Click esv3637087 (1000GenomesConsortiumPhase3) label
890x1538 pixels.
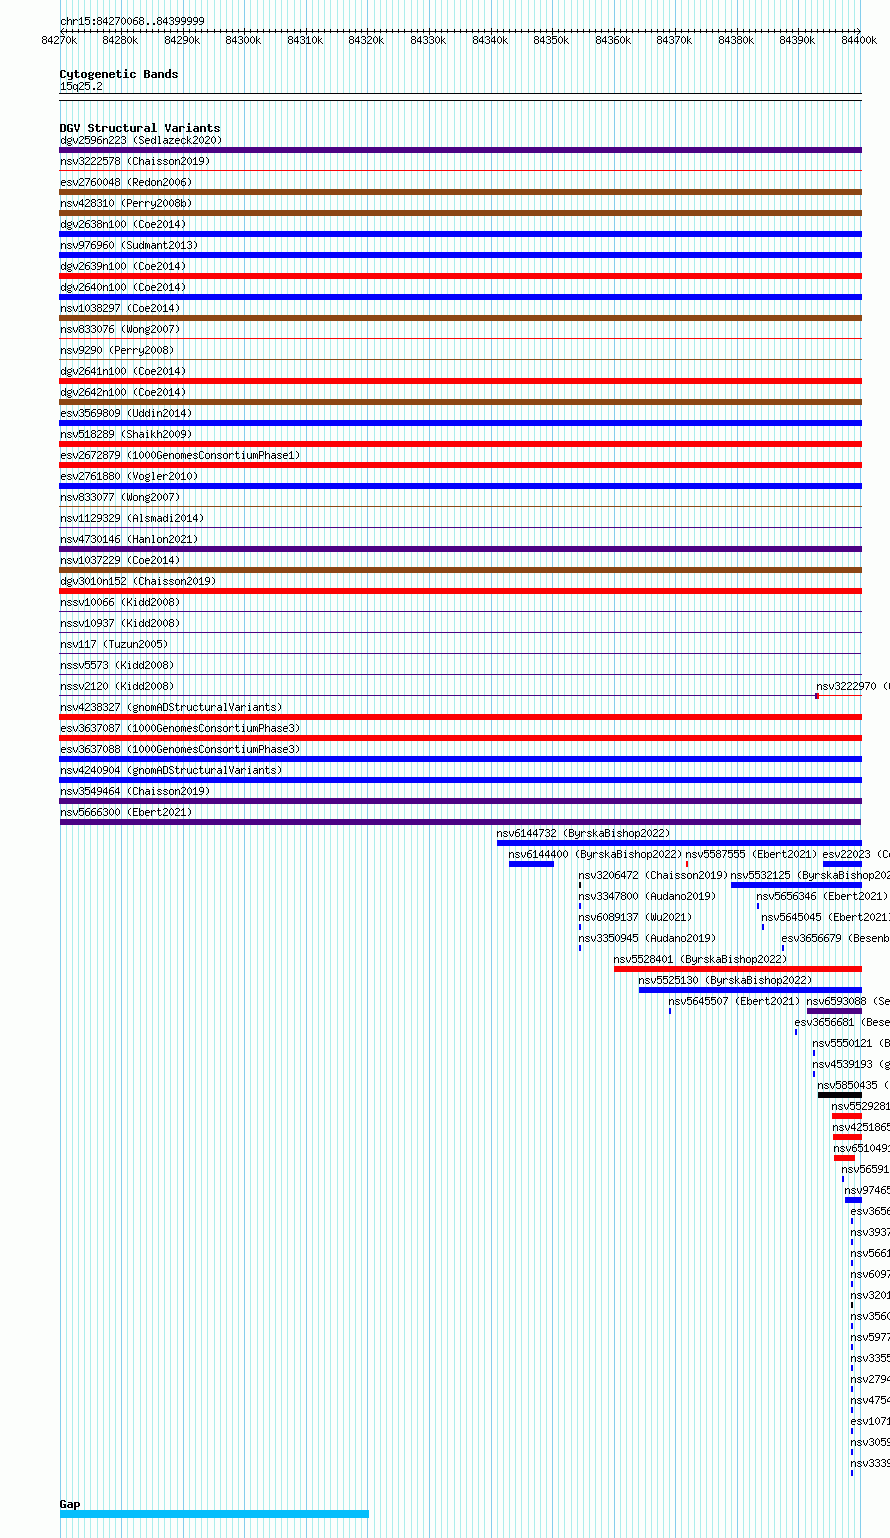click(180, 728)
